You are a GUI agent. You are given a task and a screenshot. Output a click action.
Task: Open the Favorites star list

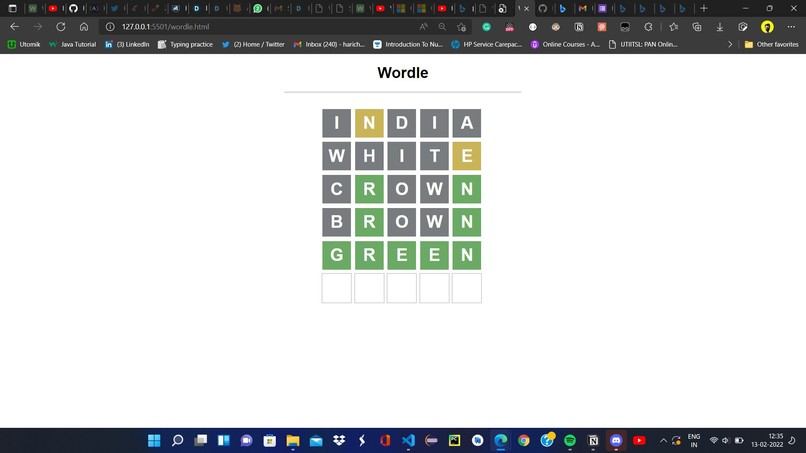click(x=673, y=27)
